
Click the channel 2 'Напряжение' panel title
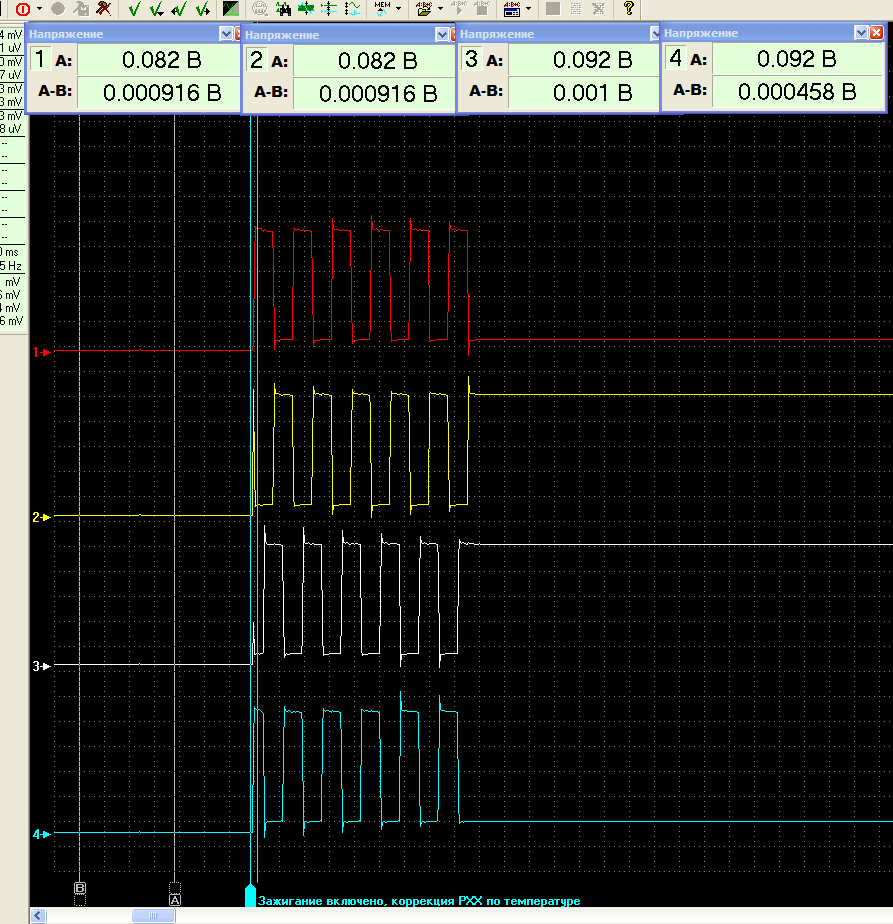click(x=282, y=35)
